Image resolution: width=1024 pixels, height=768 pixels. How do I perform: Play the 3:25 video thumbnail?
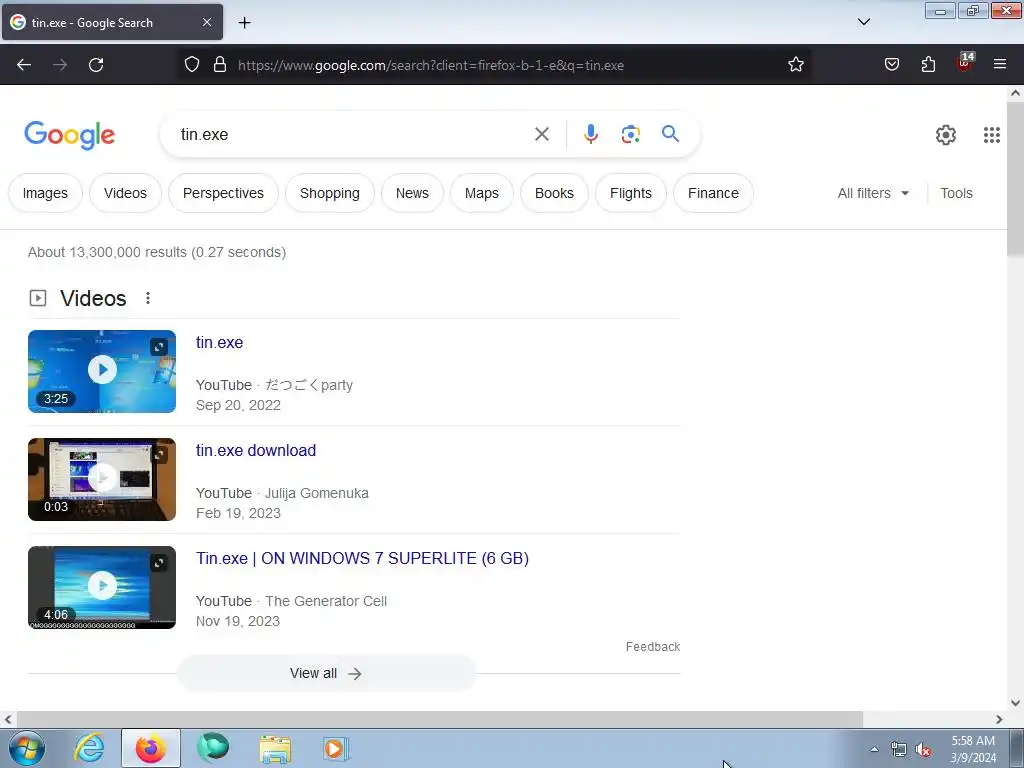click(102, 371)
